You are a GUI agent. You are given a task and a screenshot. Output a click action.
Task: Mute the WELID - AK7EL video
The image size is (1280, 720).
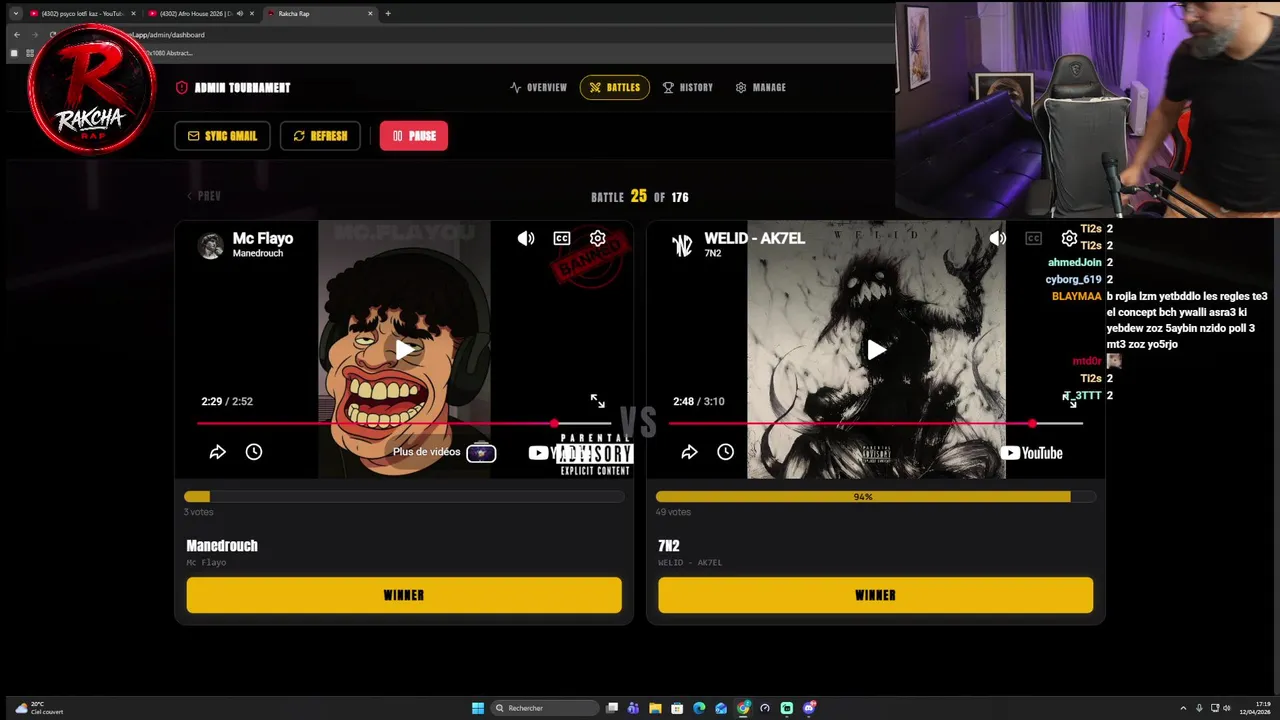pos(997,238)
